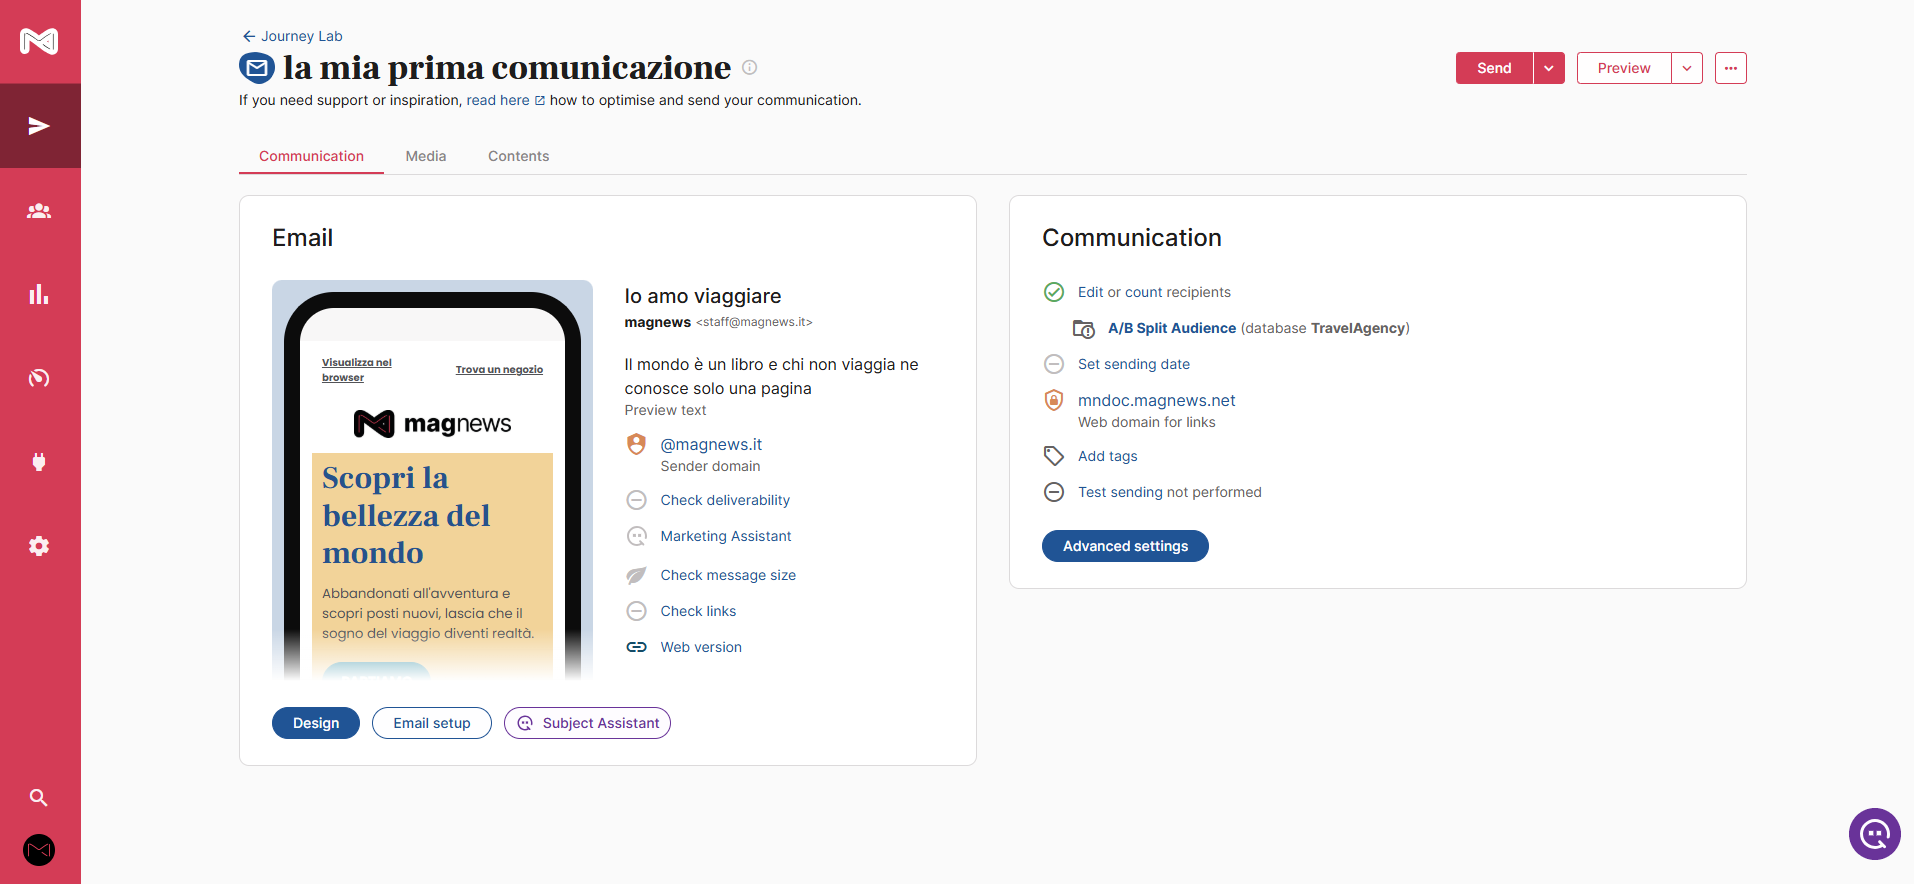Click the Set sending date status circle

[1053, 364]
